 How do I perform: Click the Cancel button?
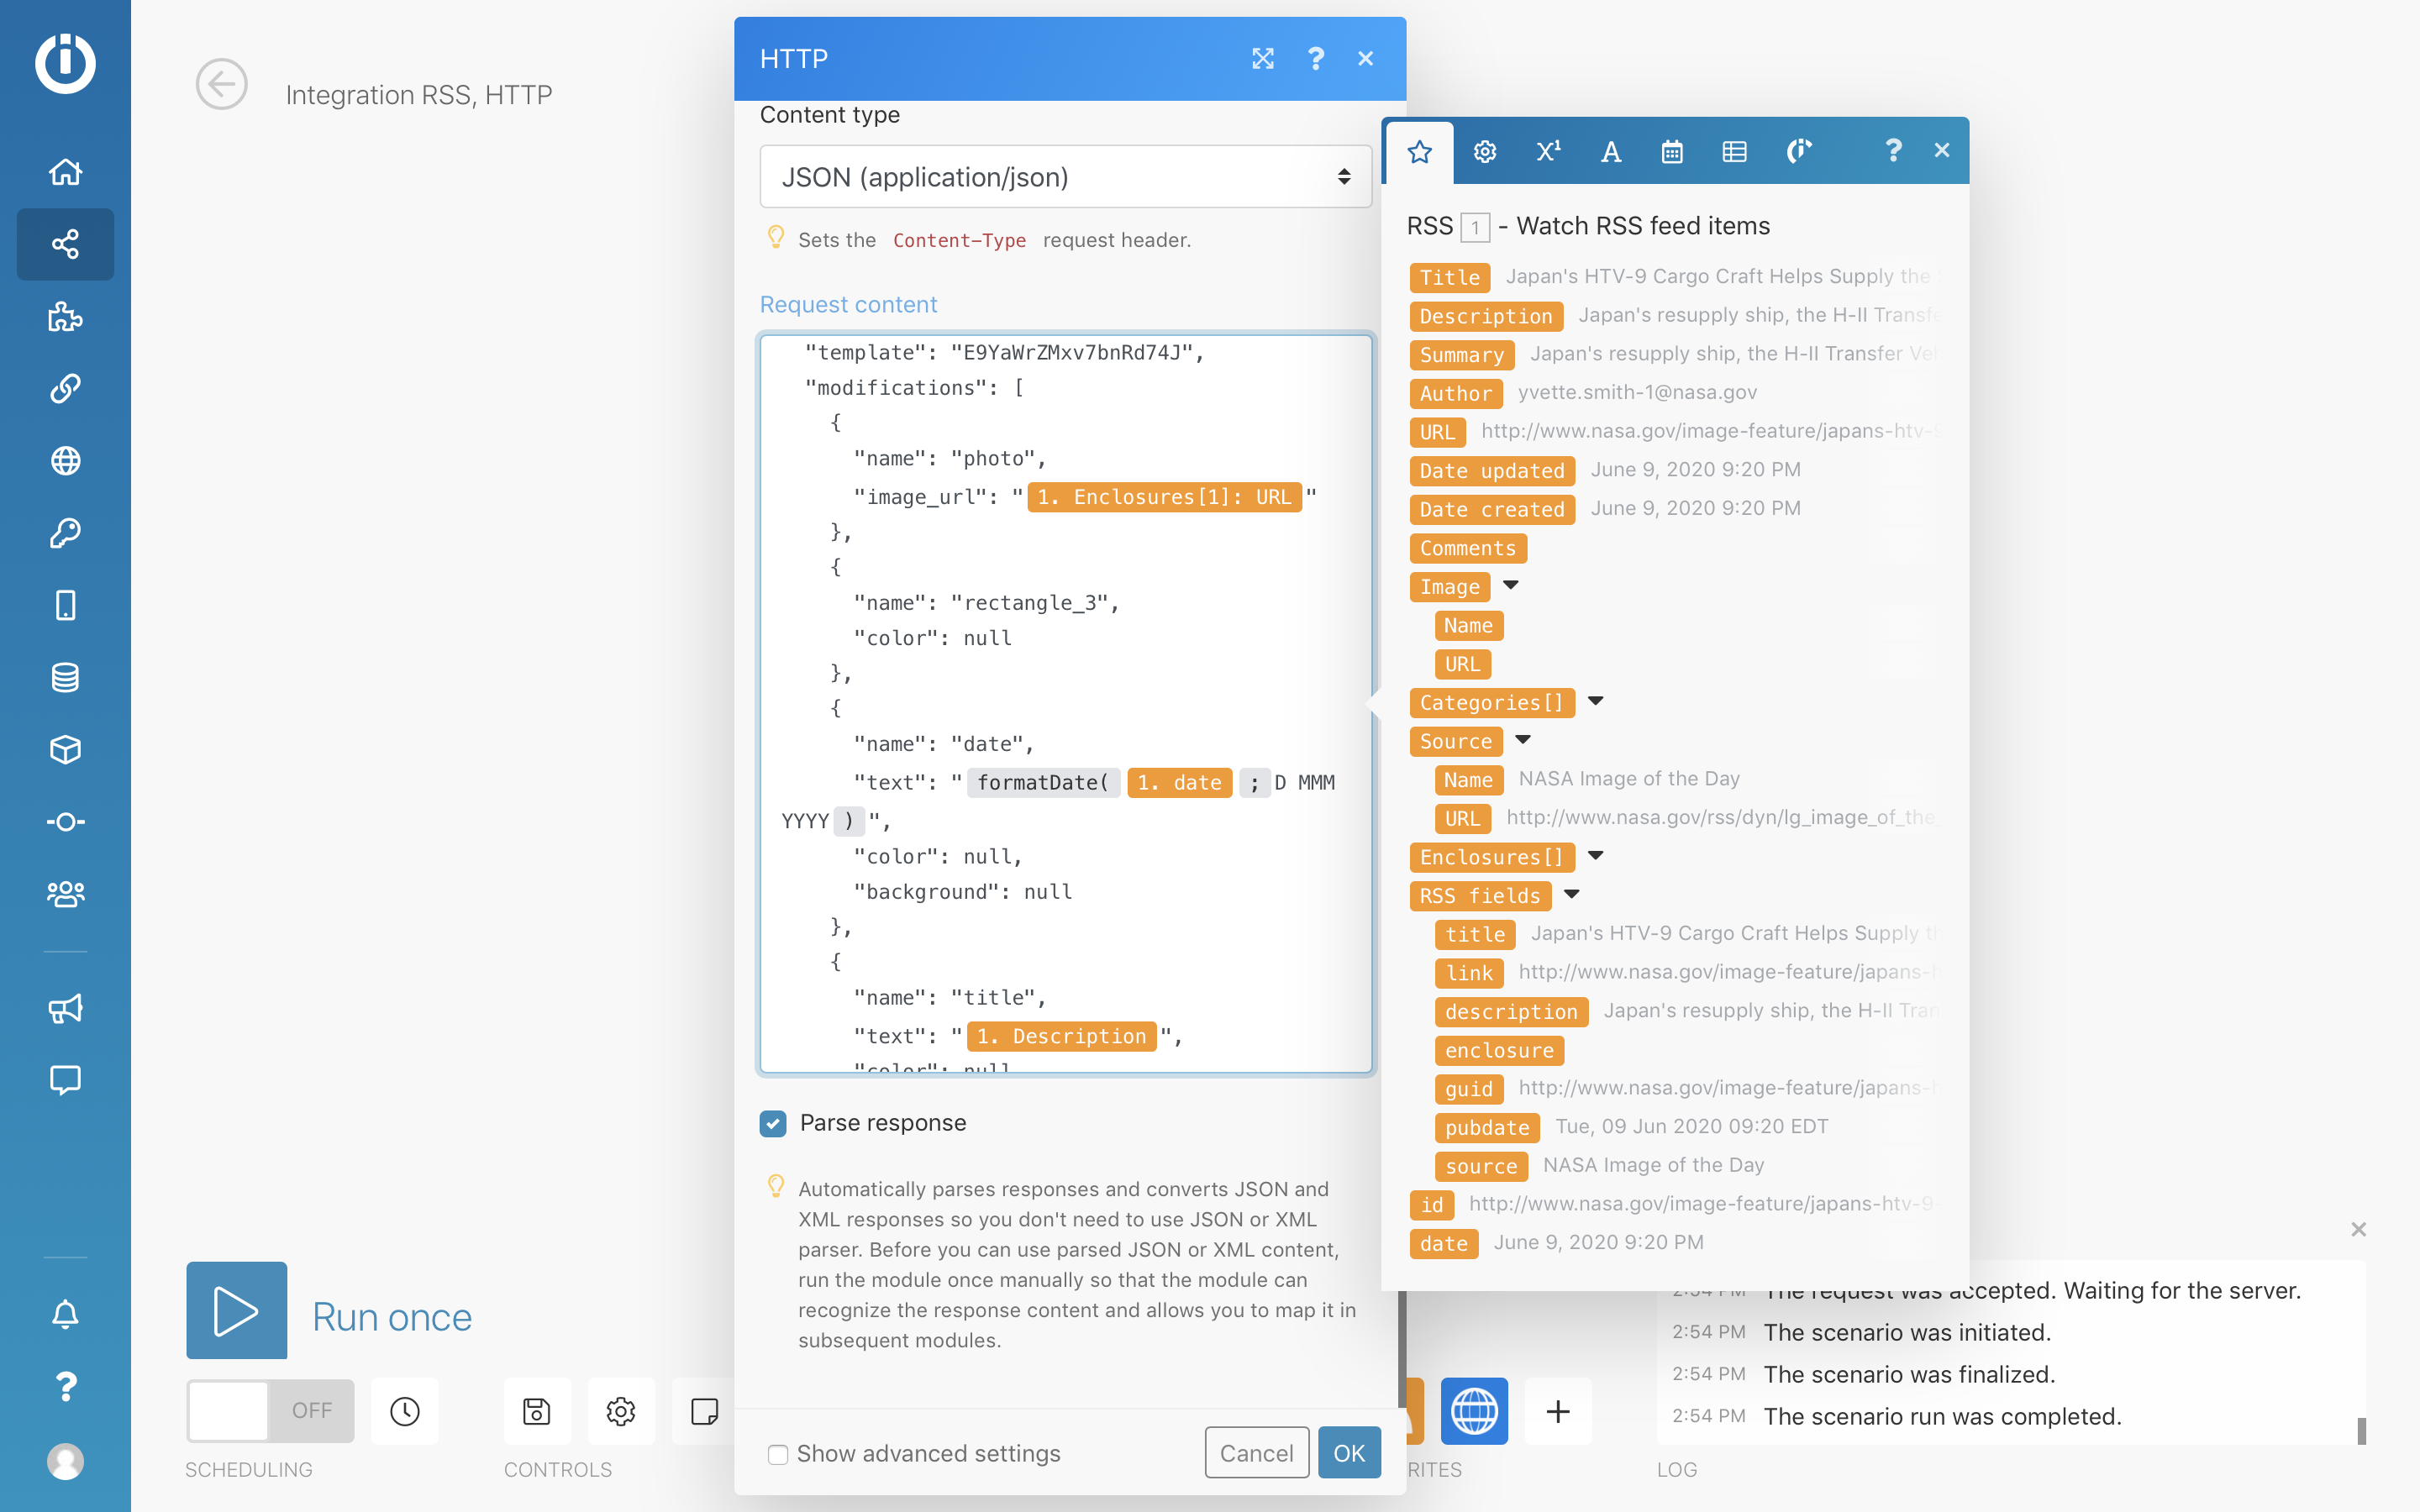[x=1257, y=1453]
